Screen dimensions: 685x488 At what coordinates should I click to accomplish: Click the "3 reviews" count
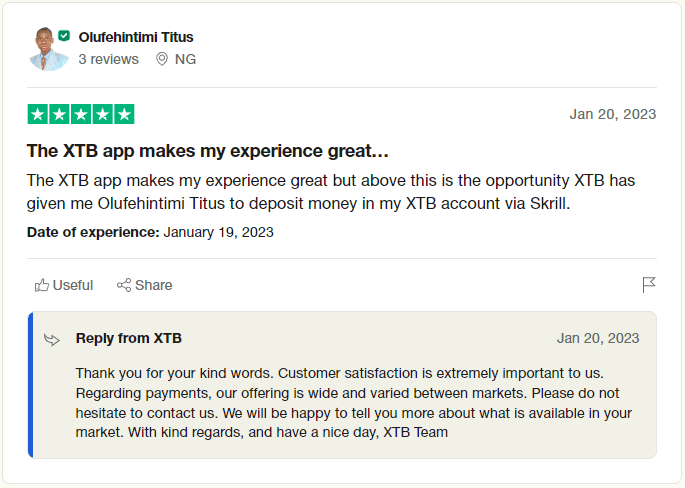(108, 59)
